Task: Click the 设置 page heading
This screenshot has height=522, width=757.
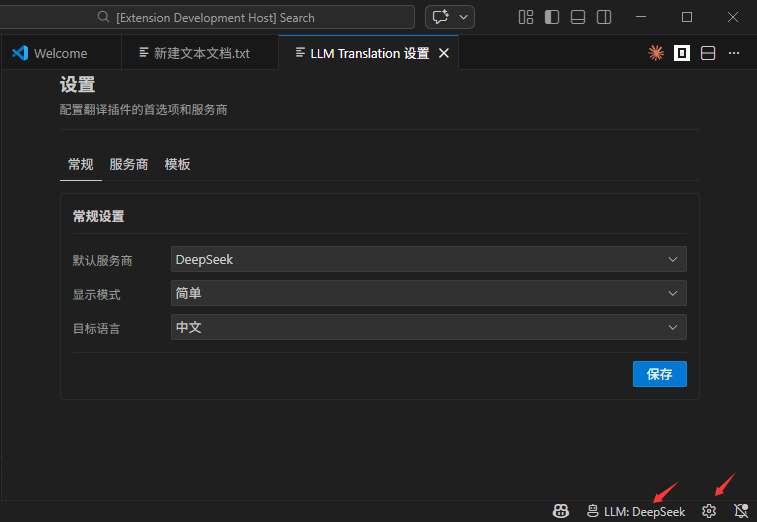Action: click(77, 85)
